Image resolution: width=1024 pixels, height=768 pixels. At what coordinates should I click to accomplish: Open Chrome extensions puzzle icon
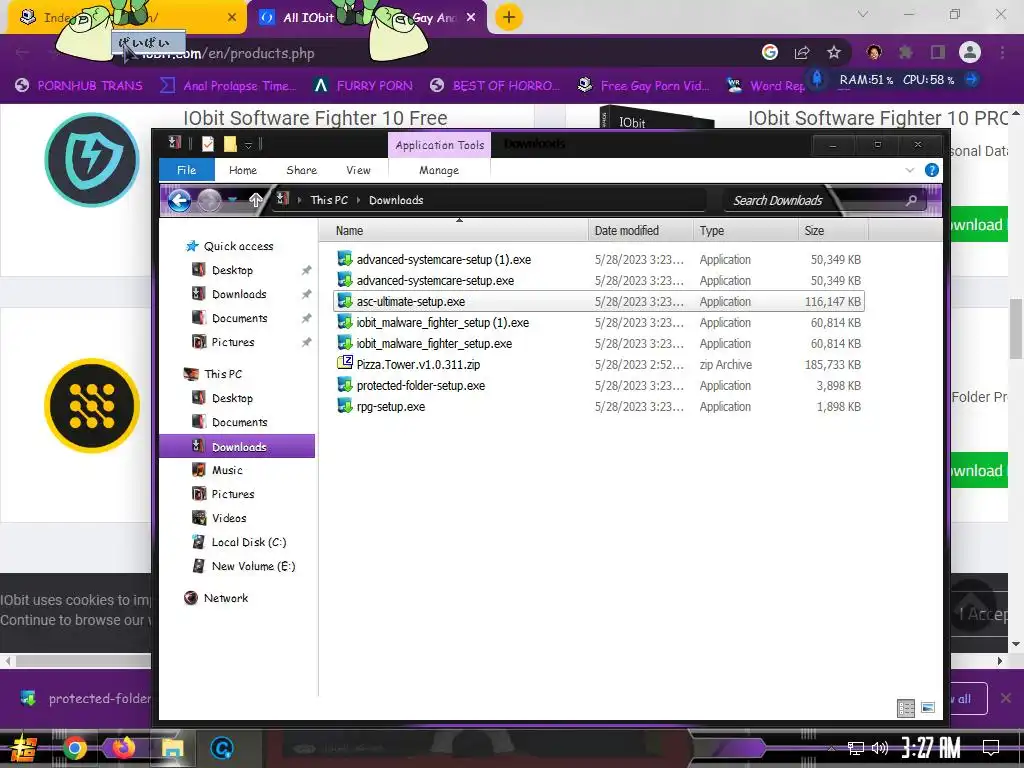click(x=906, y=52)
